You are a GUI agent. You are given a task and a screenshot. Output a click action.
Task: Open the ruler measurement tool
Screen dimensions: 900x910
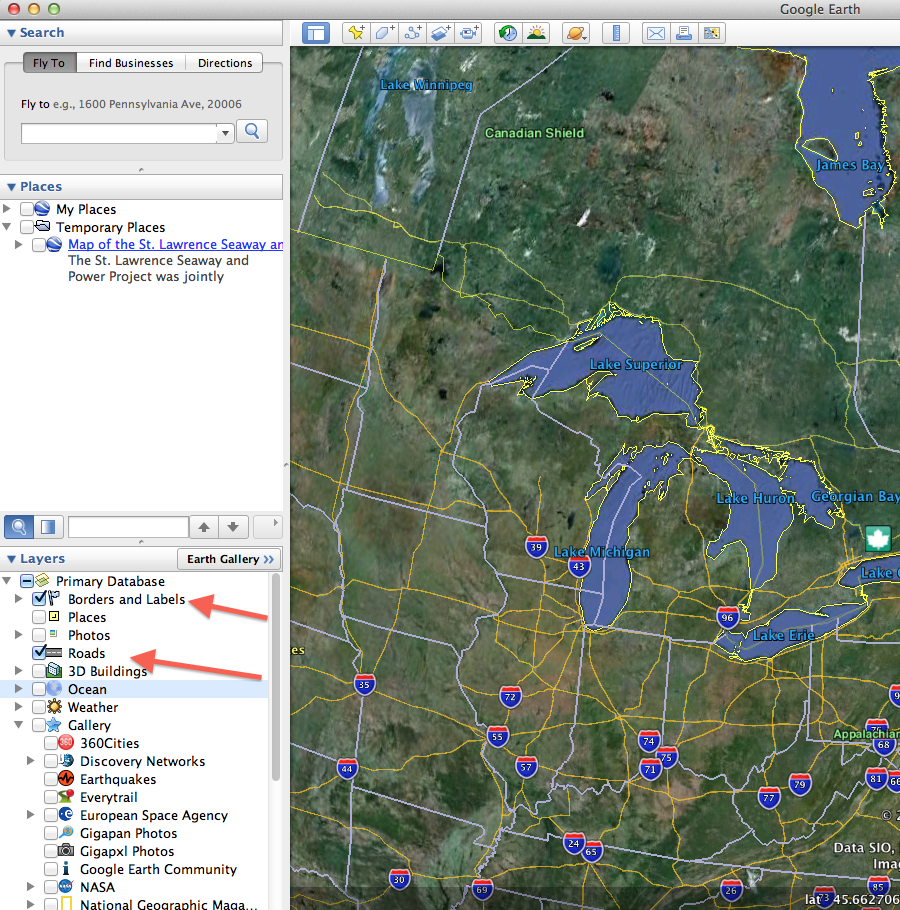[616, 33]
